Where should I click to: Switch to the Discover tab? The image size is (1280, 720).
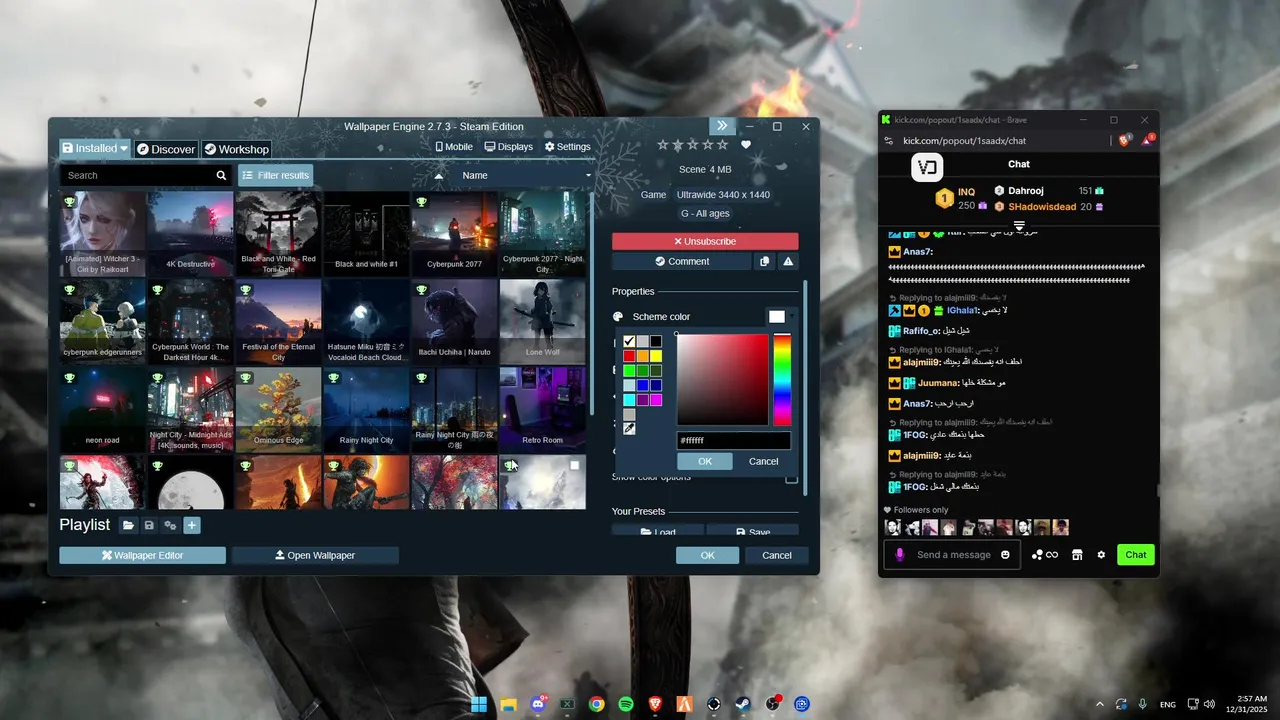click(x=166, y=149)
